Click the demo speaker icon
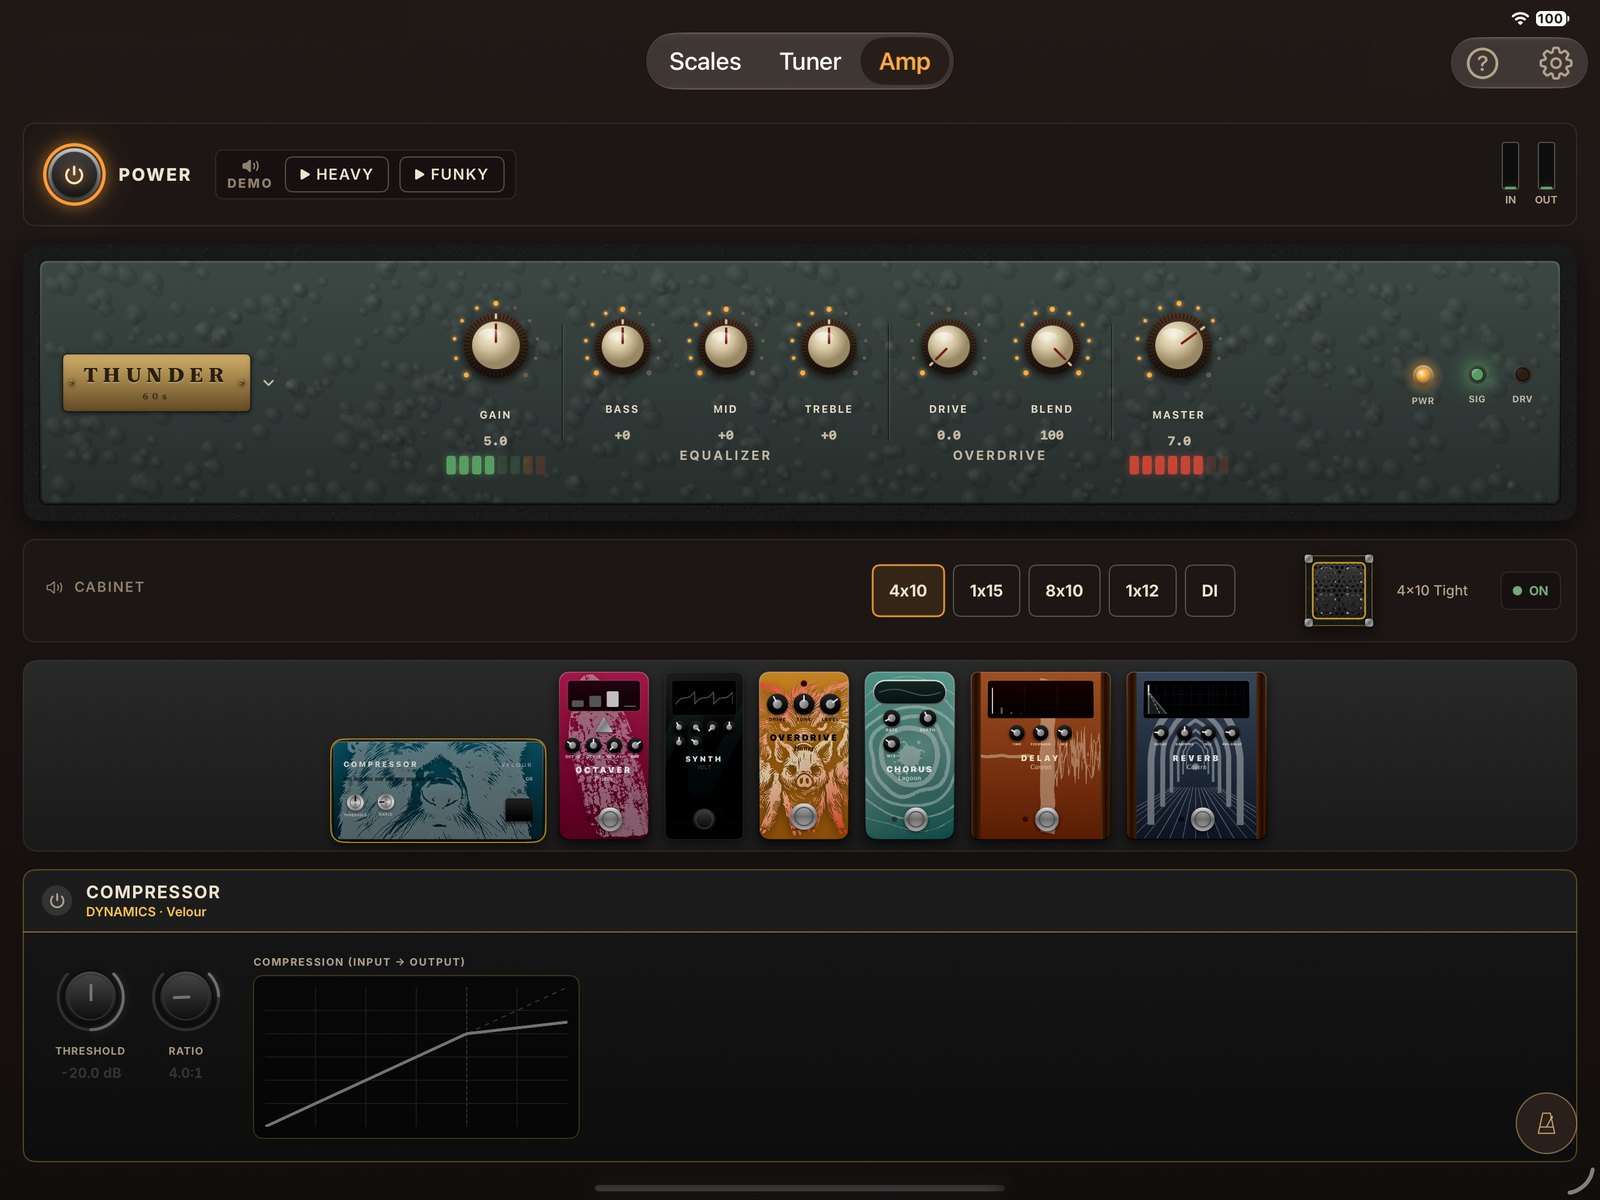This screenshot has height=1200, width=1600. click(x=250, y=166)
